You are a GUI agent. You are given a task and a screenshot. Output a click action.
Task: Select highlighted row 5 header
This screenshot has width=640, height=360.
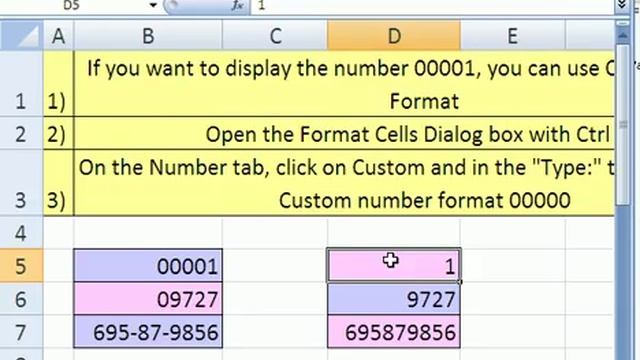pos(21,266)
